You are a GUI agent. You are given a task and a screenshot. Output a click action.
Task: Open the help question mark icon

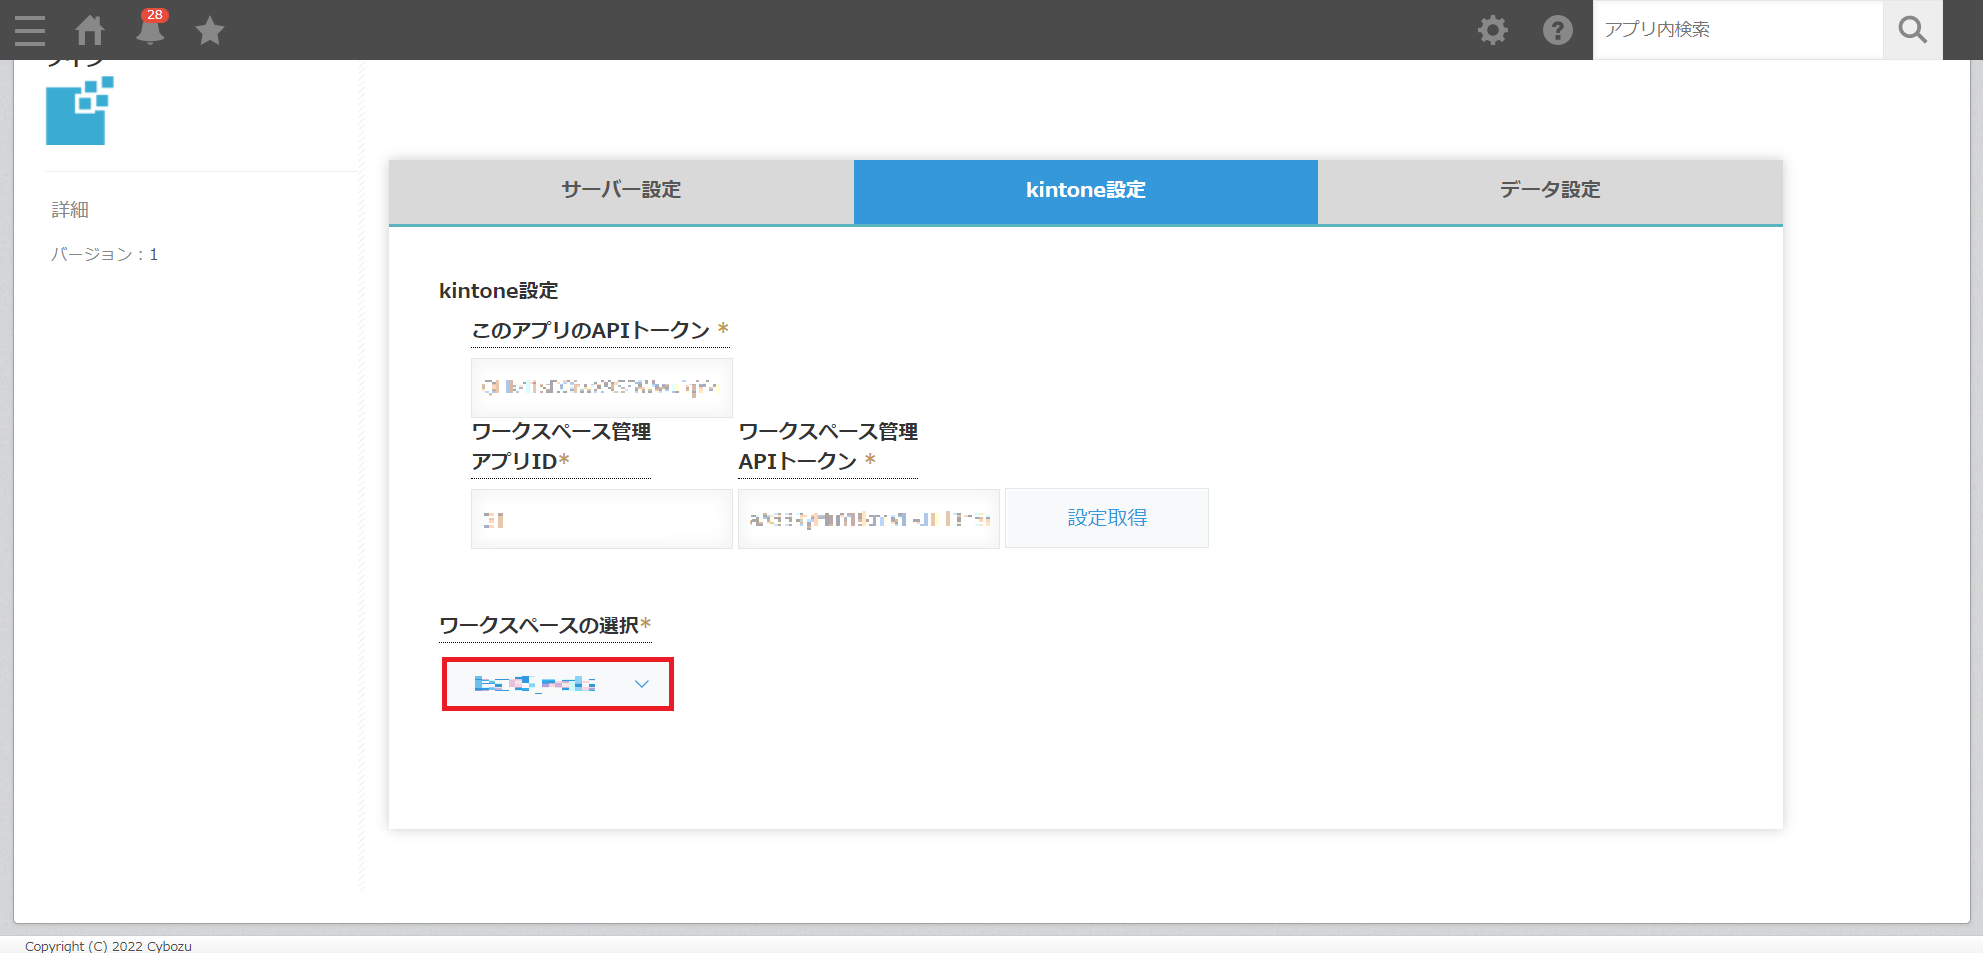1557,30
